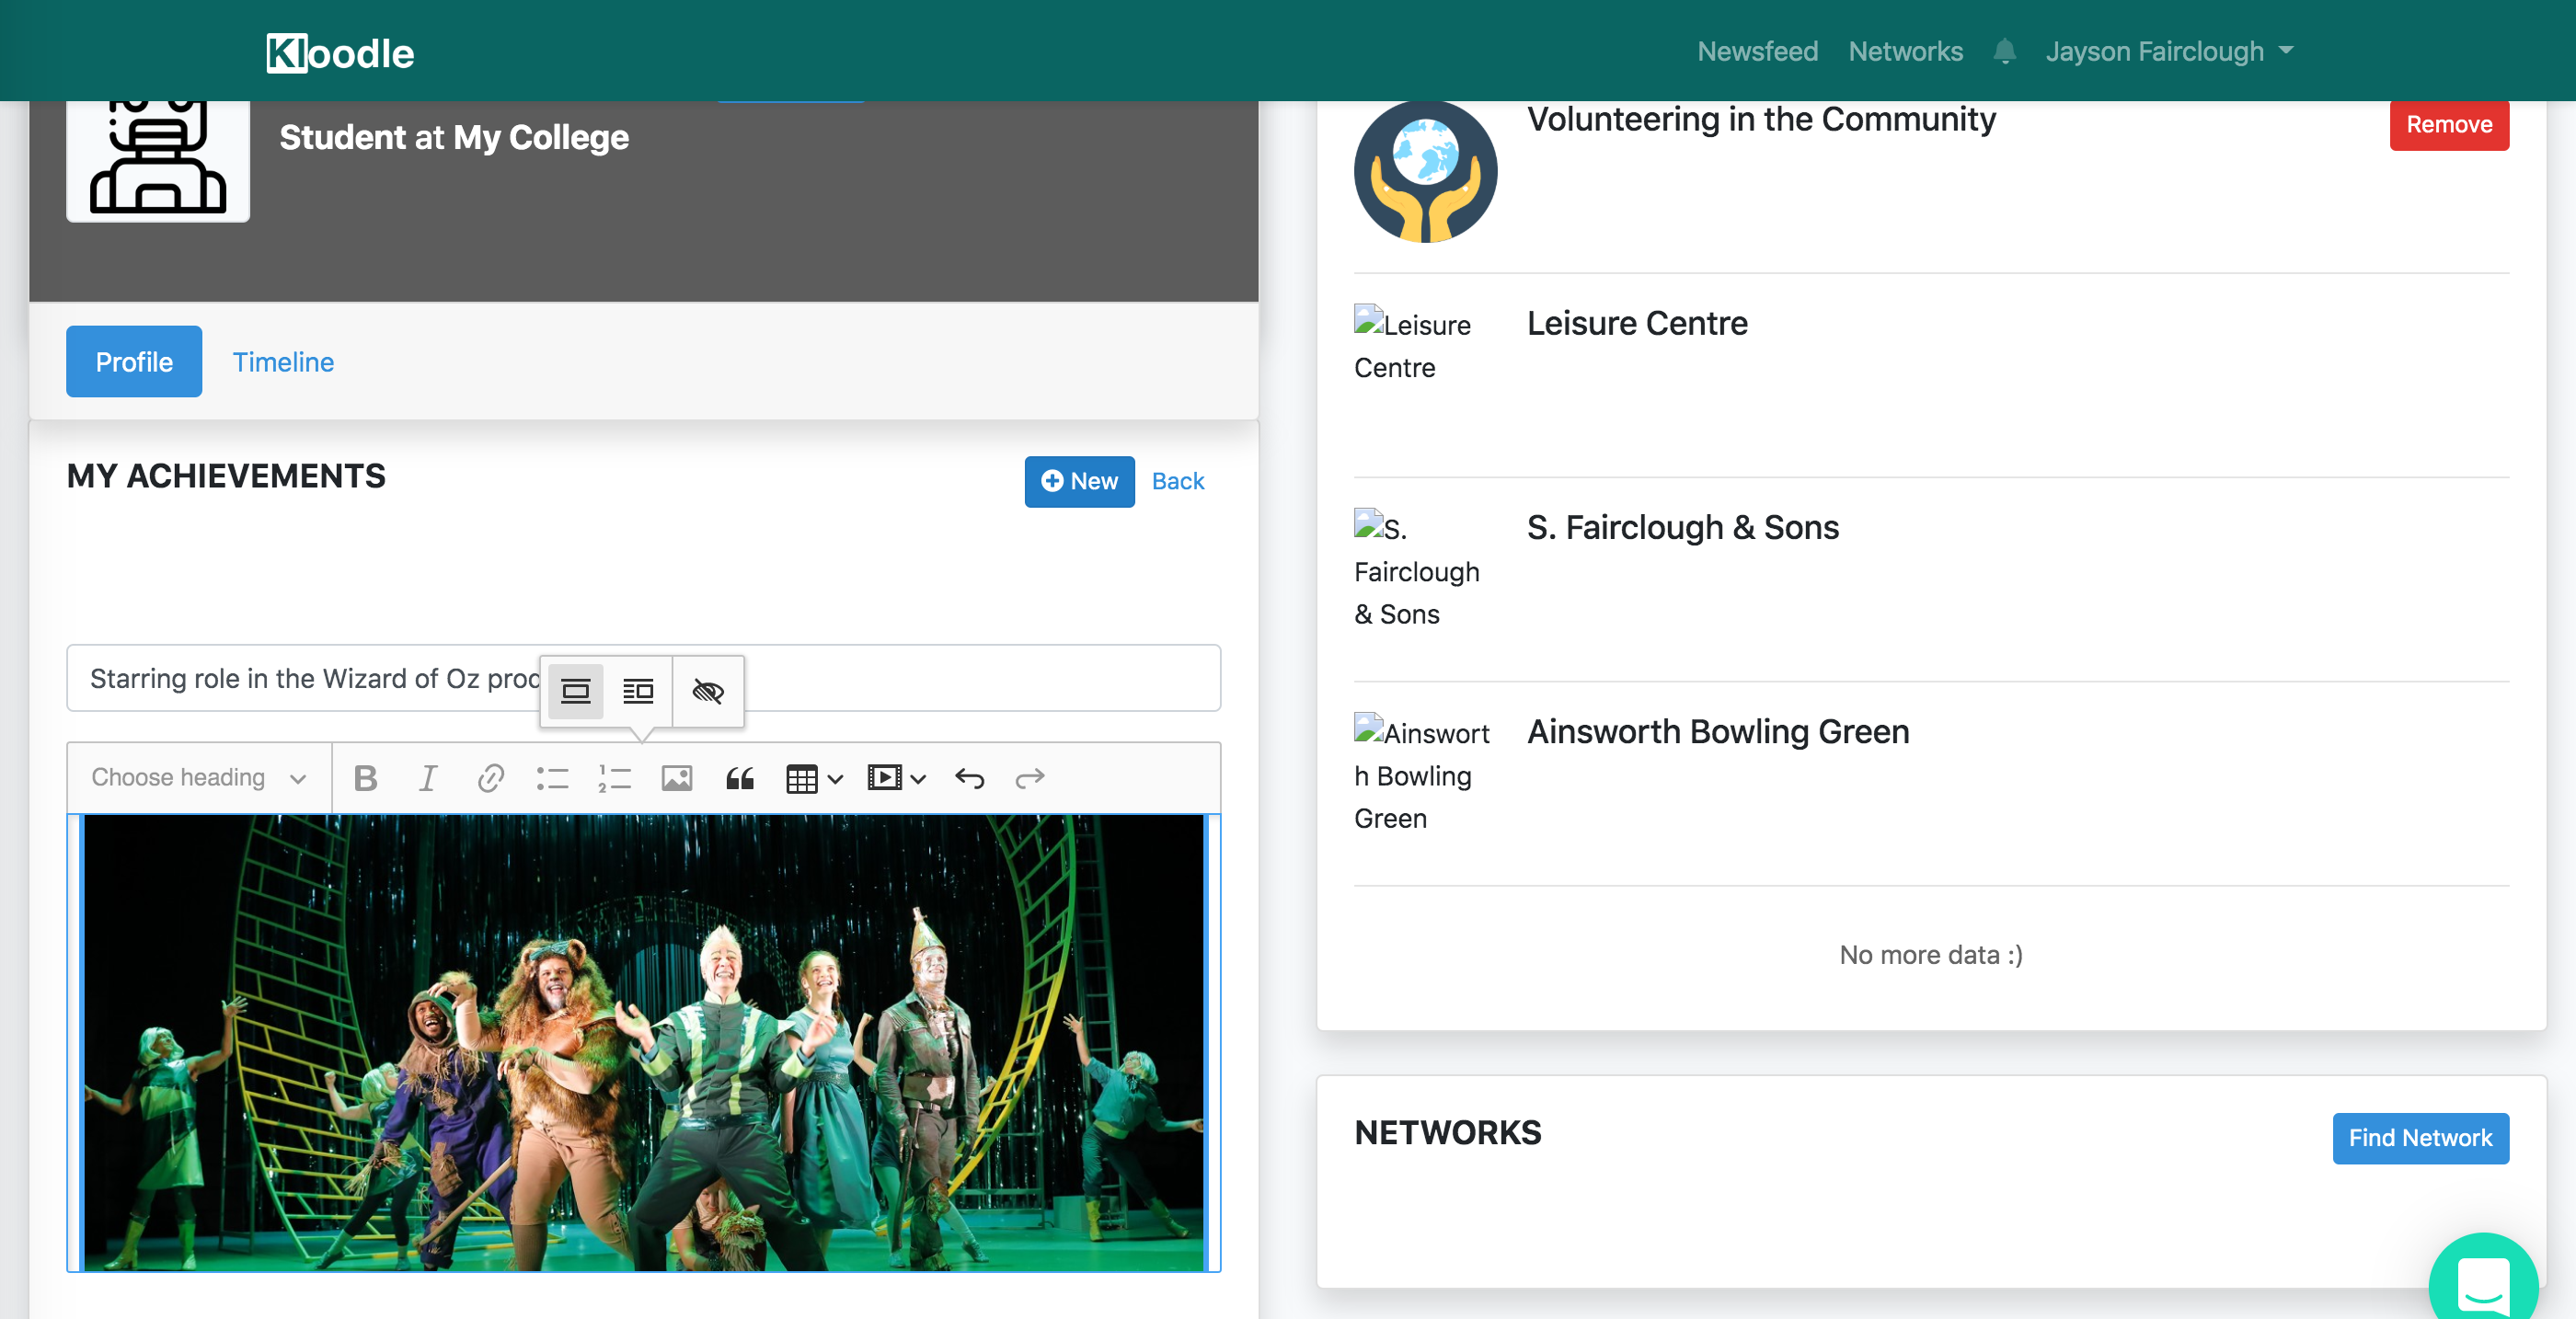This screenshot has height=1319, width=2576.
Task: Click the student profile avatar
Action: 158,160
